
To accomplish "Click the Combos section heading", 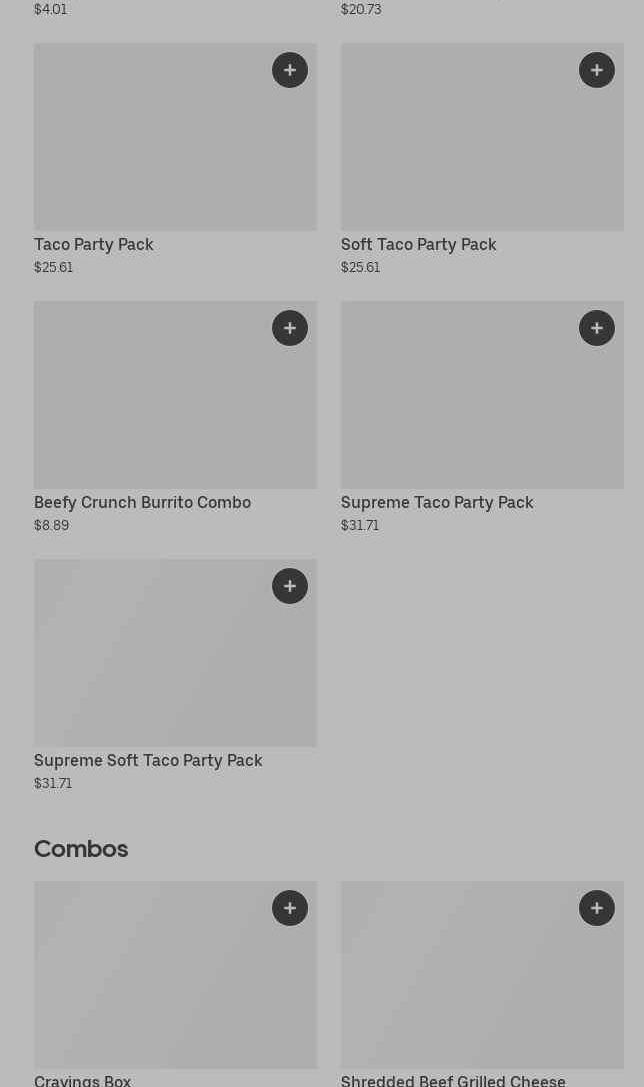I will click(81, 849).
